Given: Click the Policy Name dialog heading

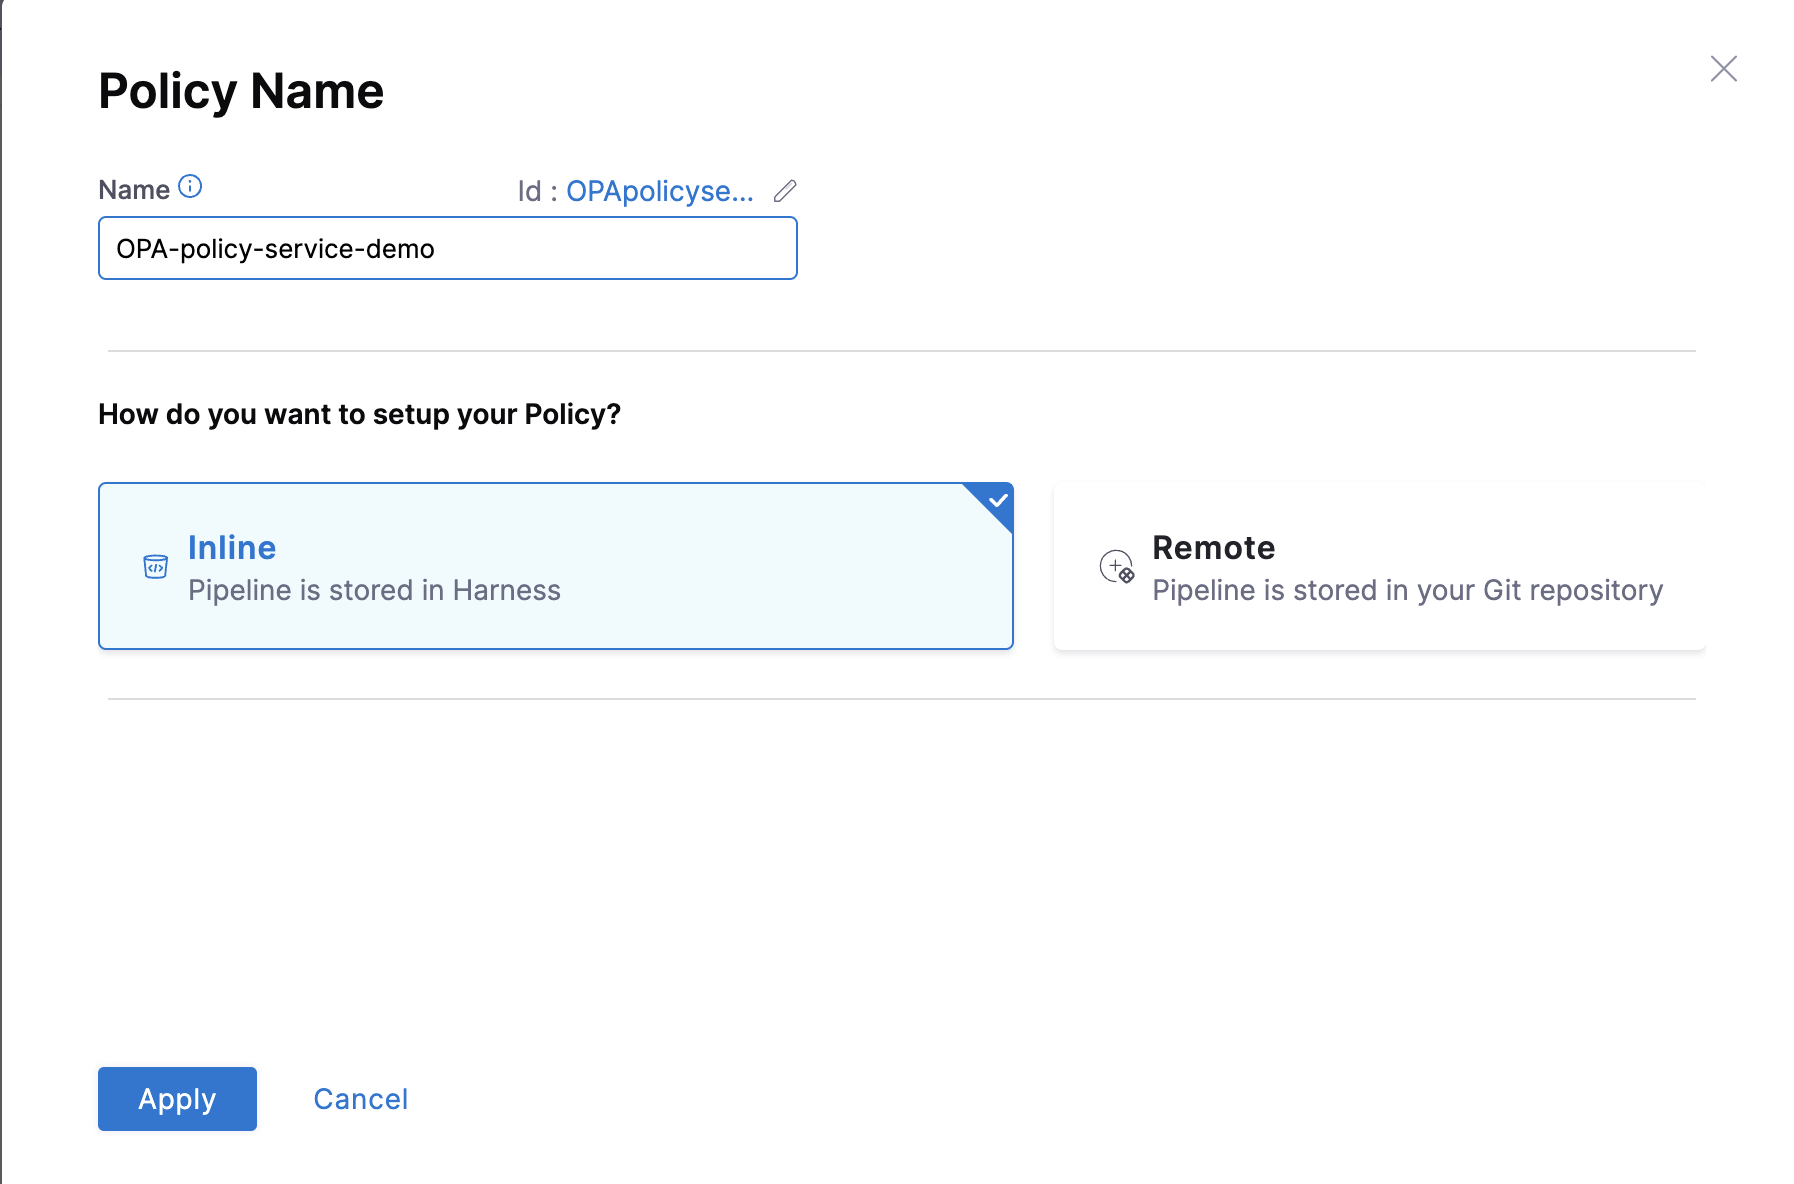Looking at the screenshot, I should click(x=240, y=90).
